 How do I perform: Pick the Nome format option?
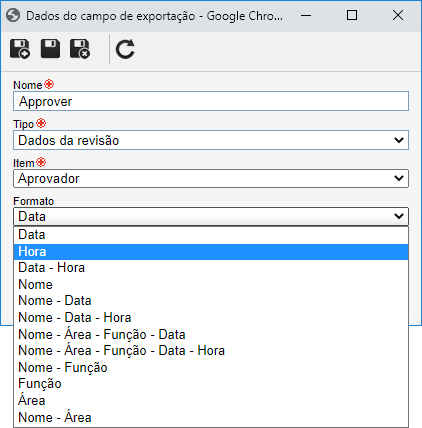(211, 284)
